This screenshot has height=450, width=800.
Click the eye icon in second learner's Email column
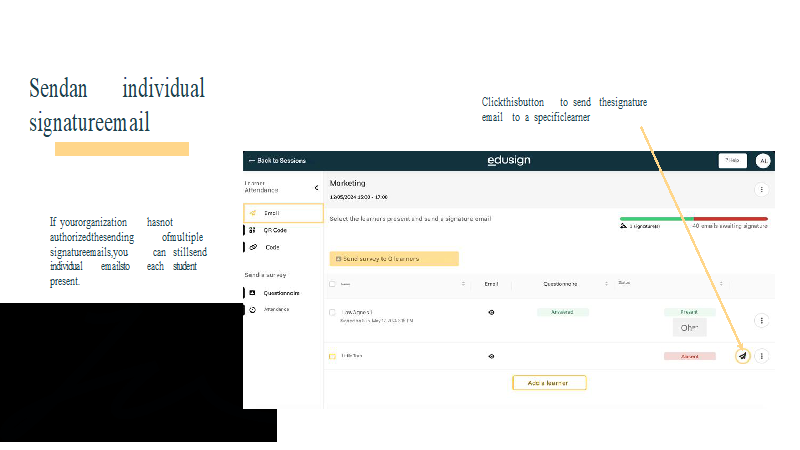pos(491,356)
